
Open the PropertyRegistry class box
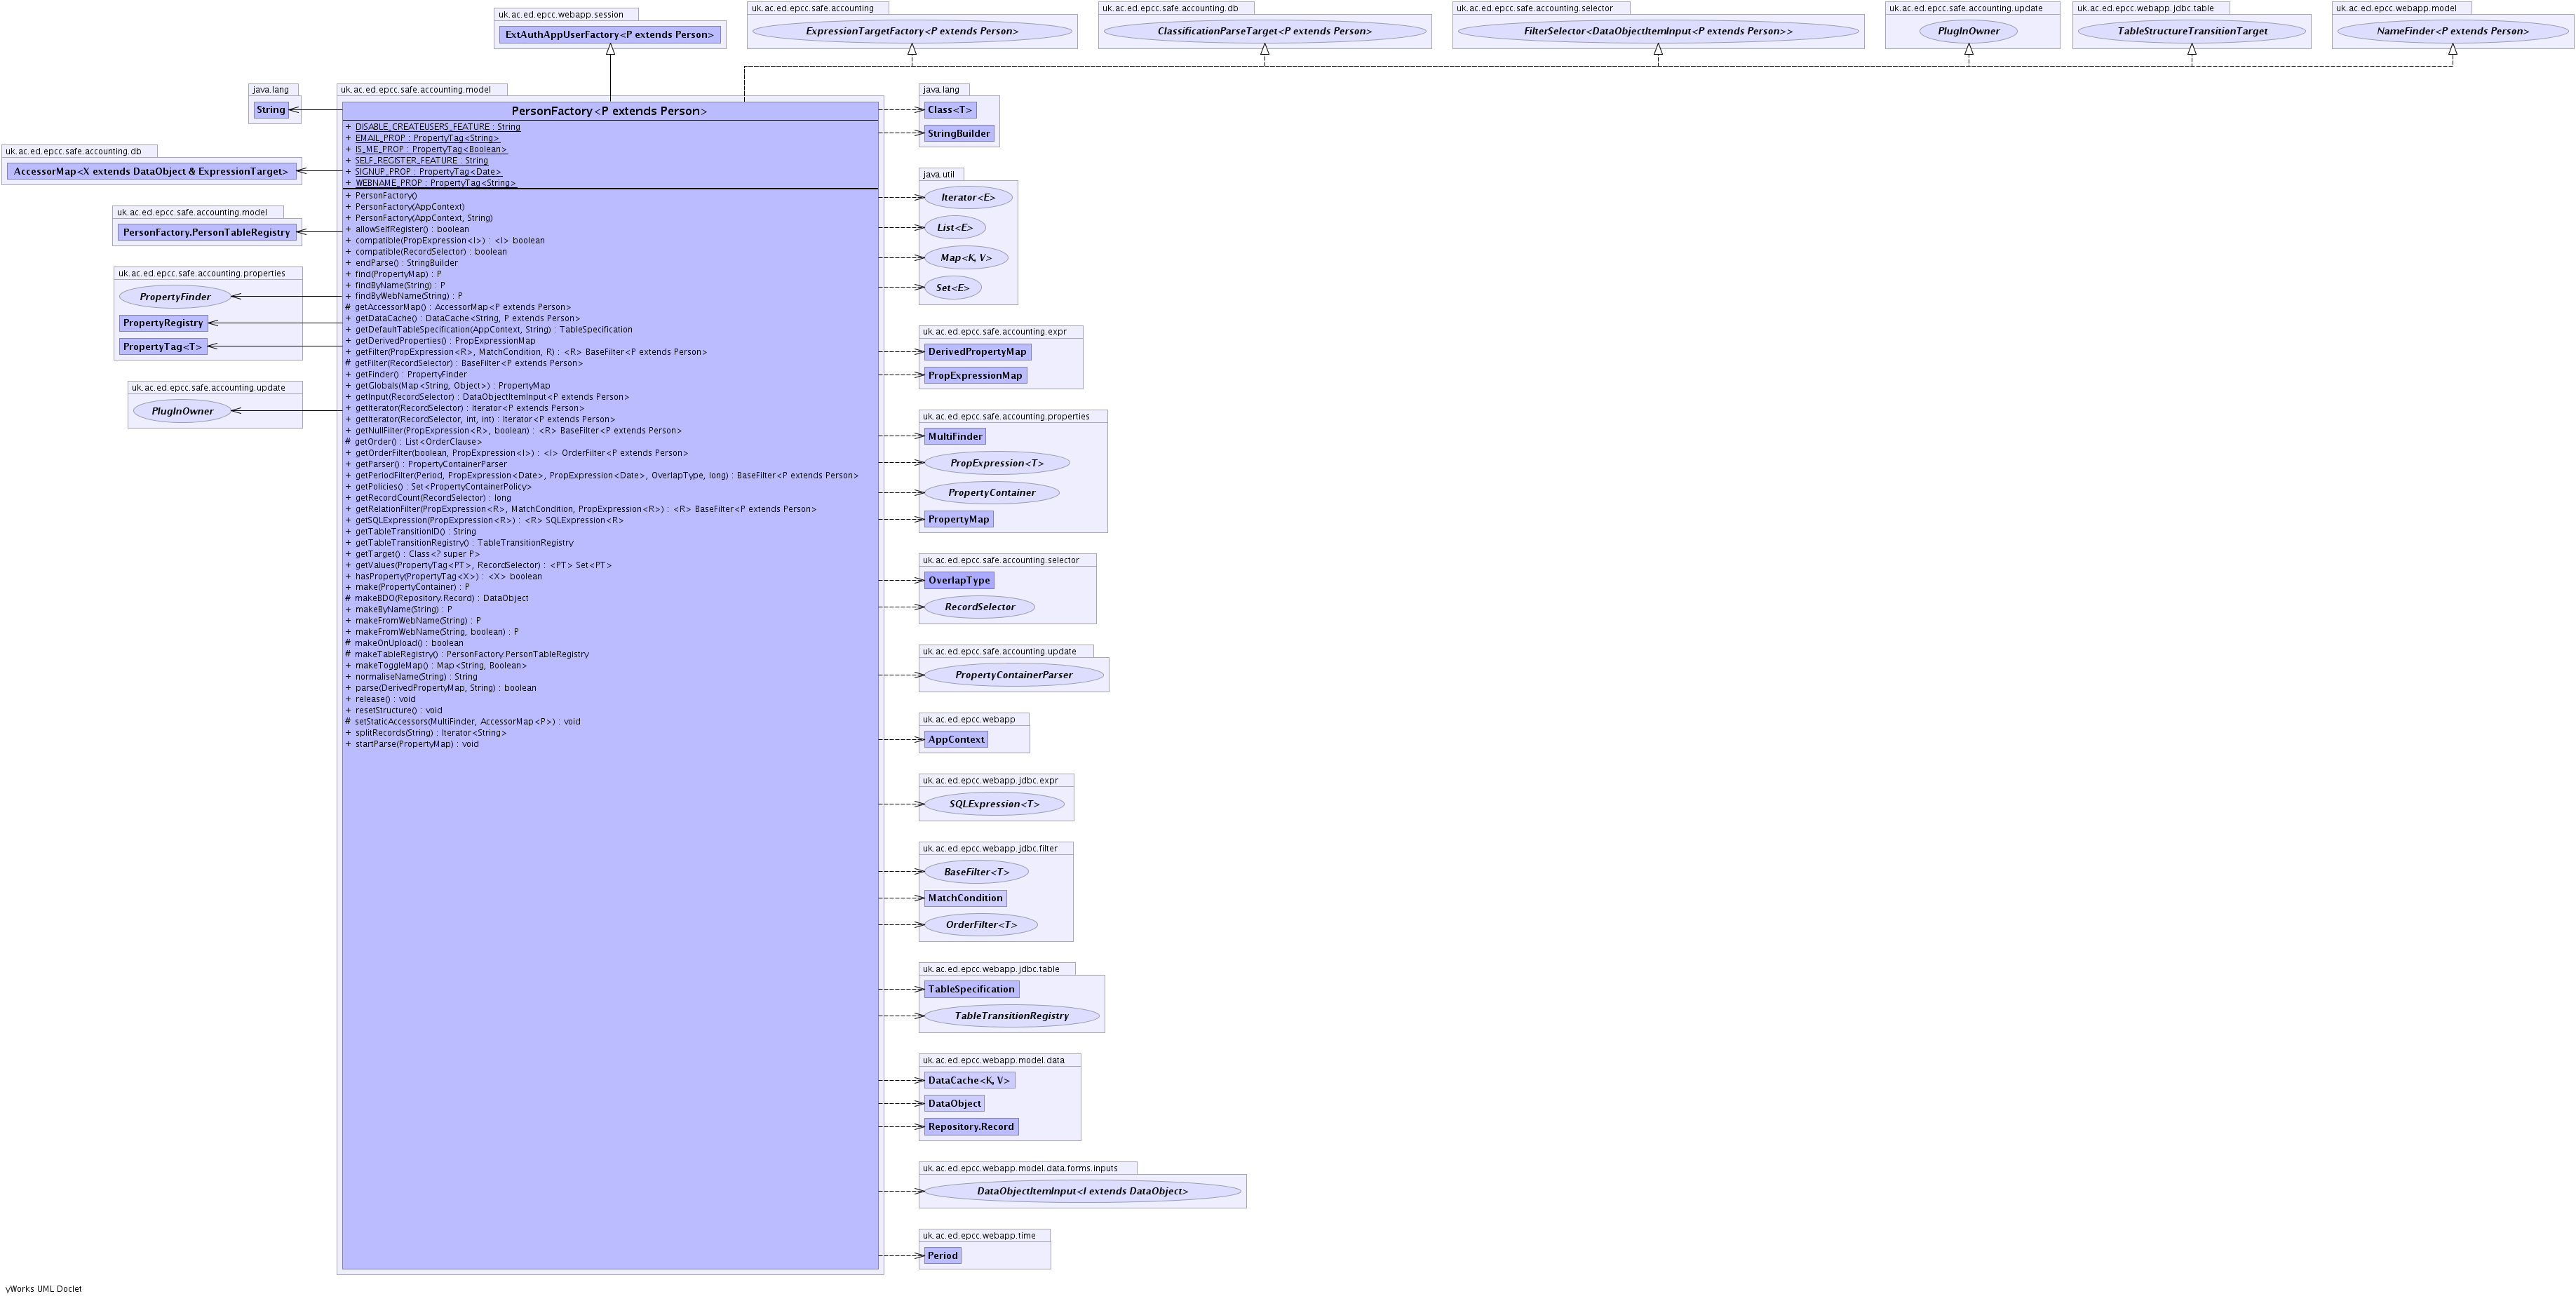click(163, 323)
